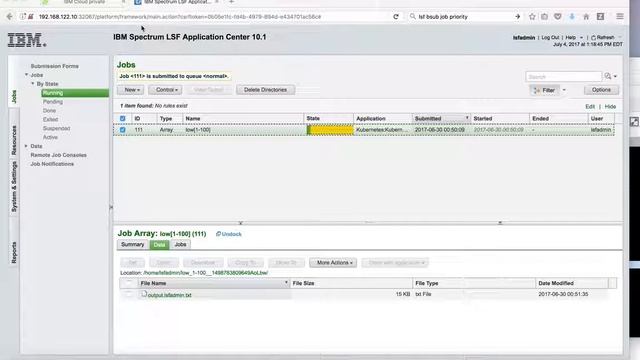
Task: Select Suspended in the By State tree
Action: click(x=56, y=128)
